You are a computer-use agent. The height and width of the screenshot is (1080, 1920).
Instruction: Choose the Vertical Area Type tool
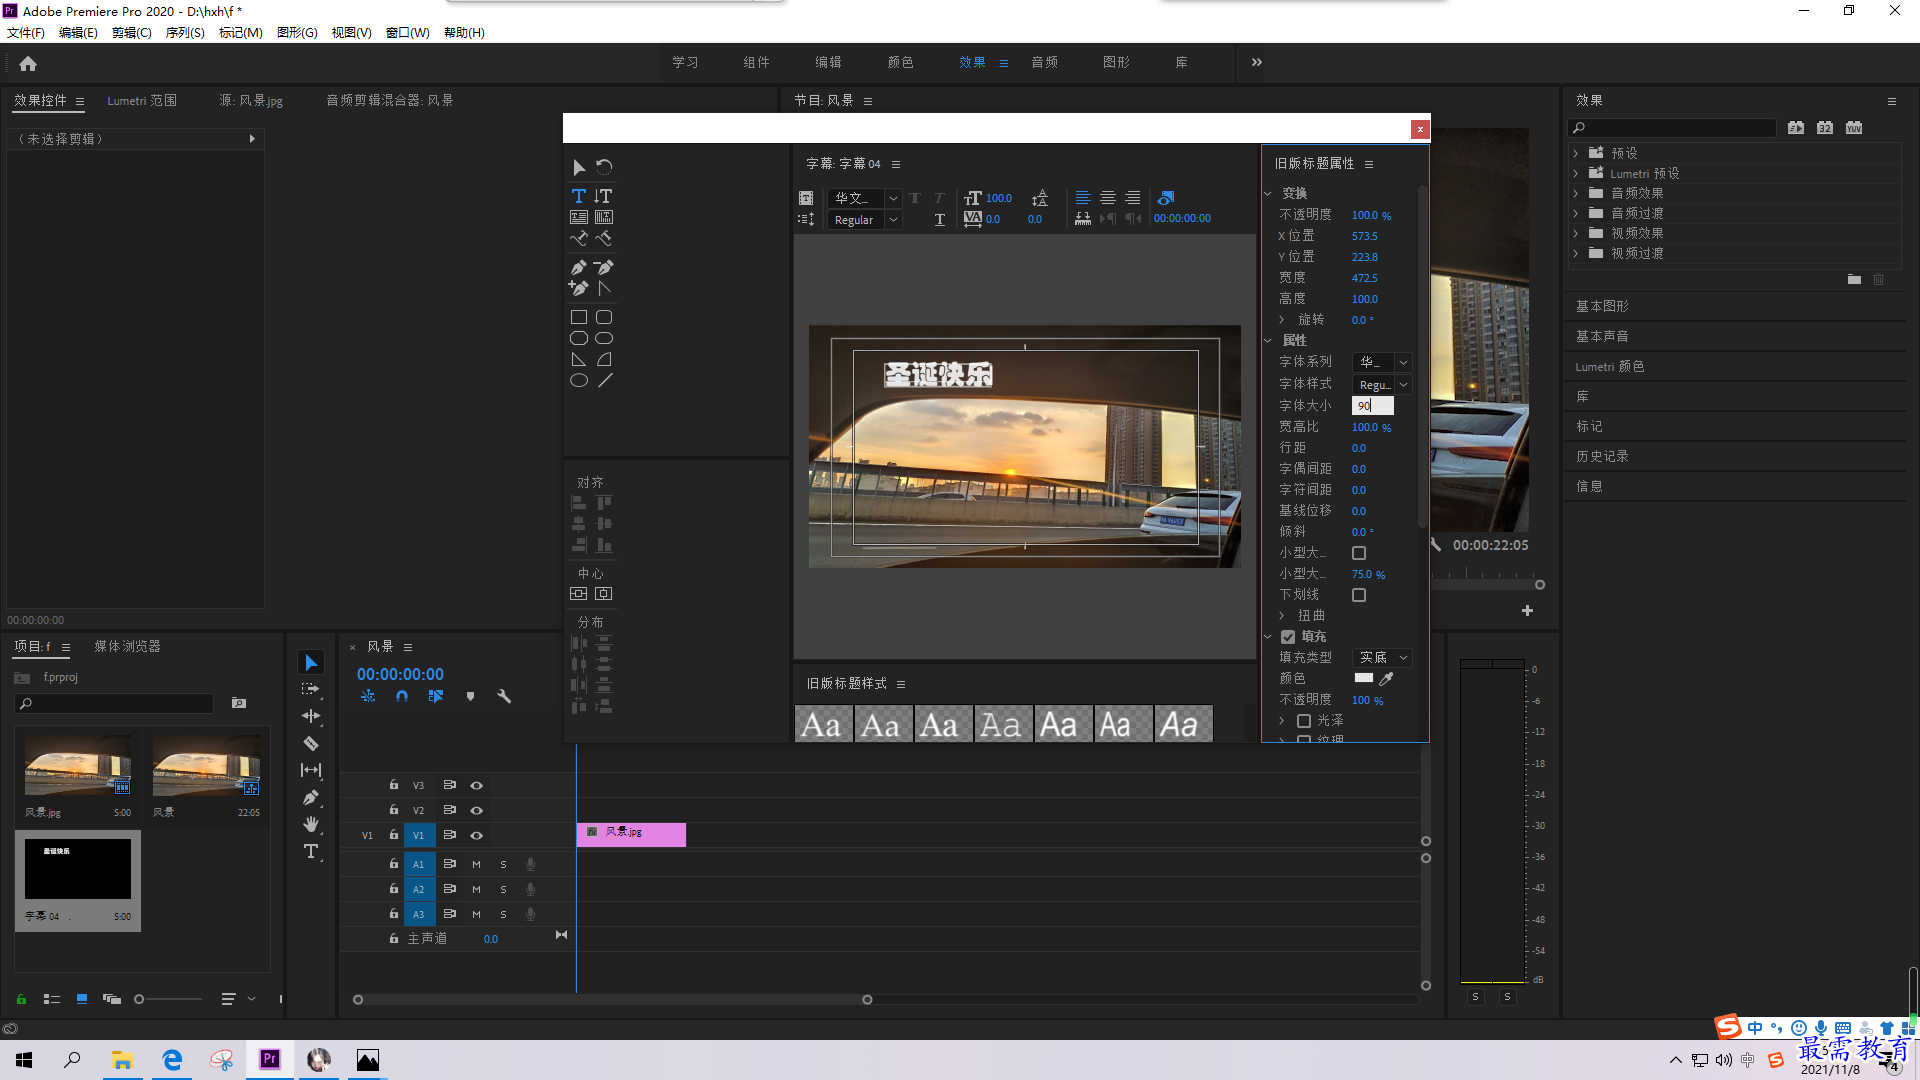[603, 217]
